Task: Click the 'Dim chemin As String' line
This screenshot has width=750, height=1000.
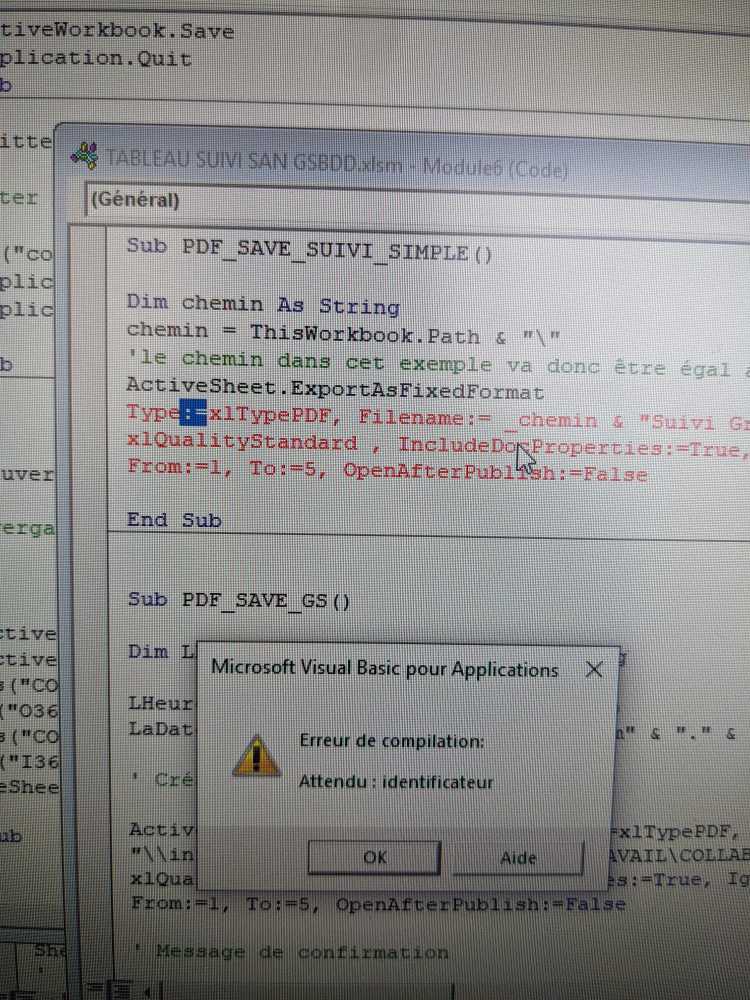Action: pos(263,305)
